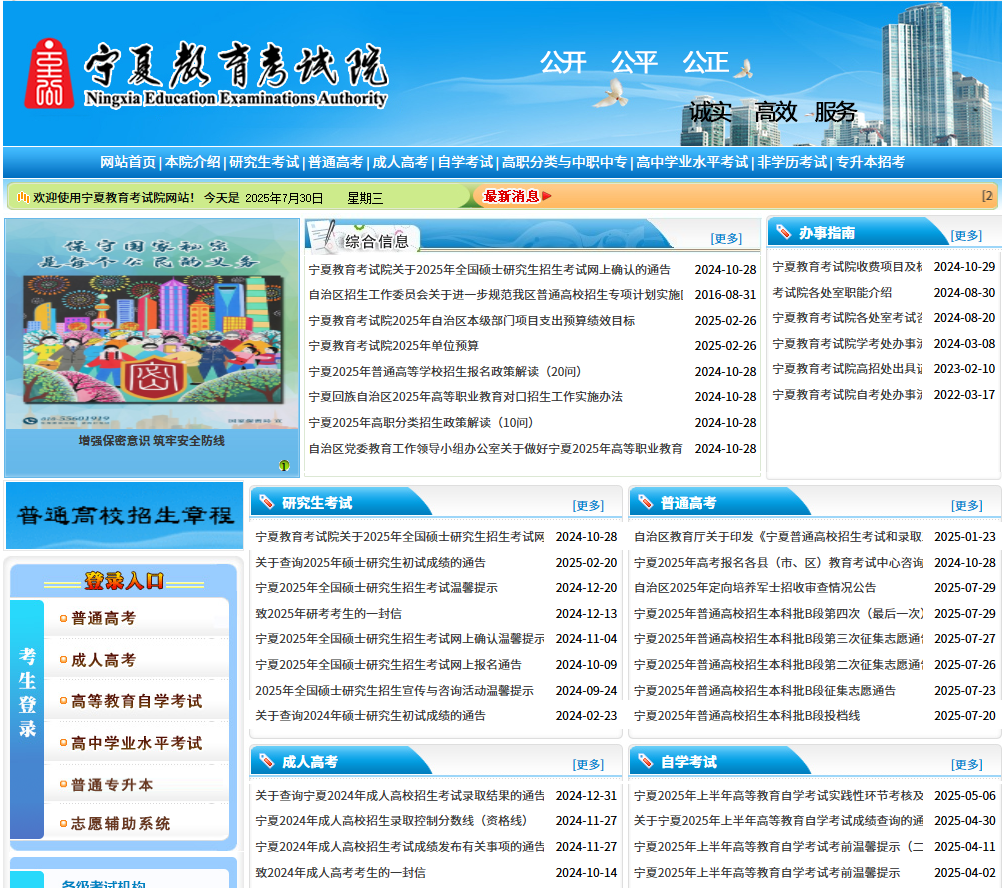The image size is (1002, 888).
Task: Click the Ningxia Education Examinations Authority logo
Action: coord(205,74)
